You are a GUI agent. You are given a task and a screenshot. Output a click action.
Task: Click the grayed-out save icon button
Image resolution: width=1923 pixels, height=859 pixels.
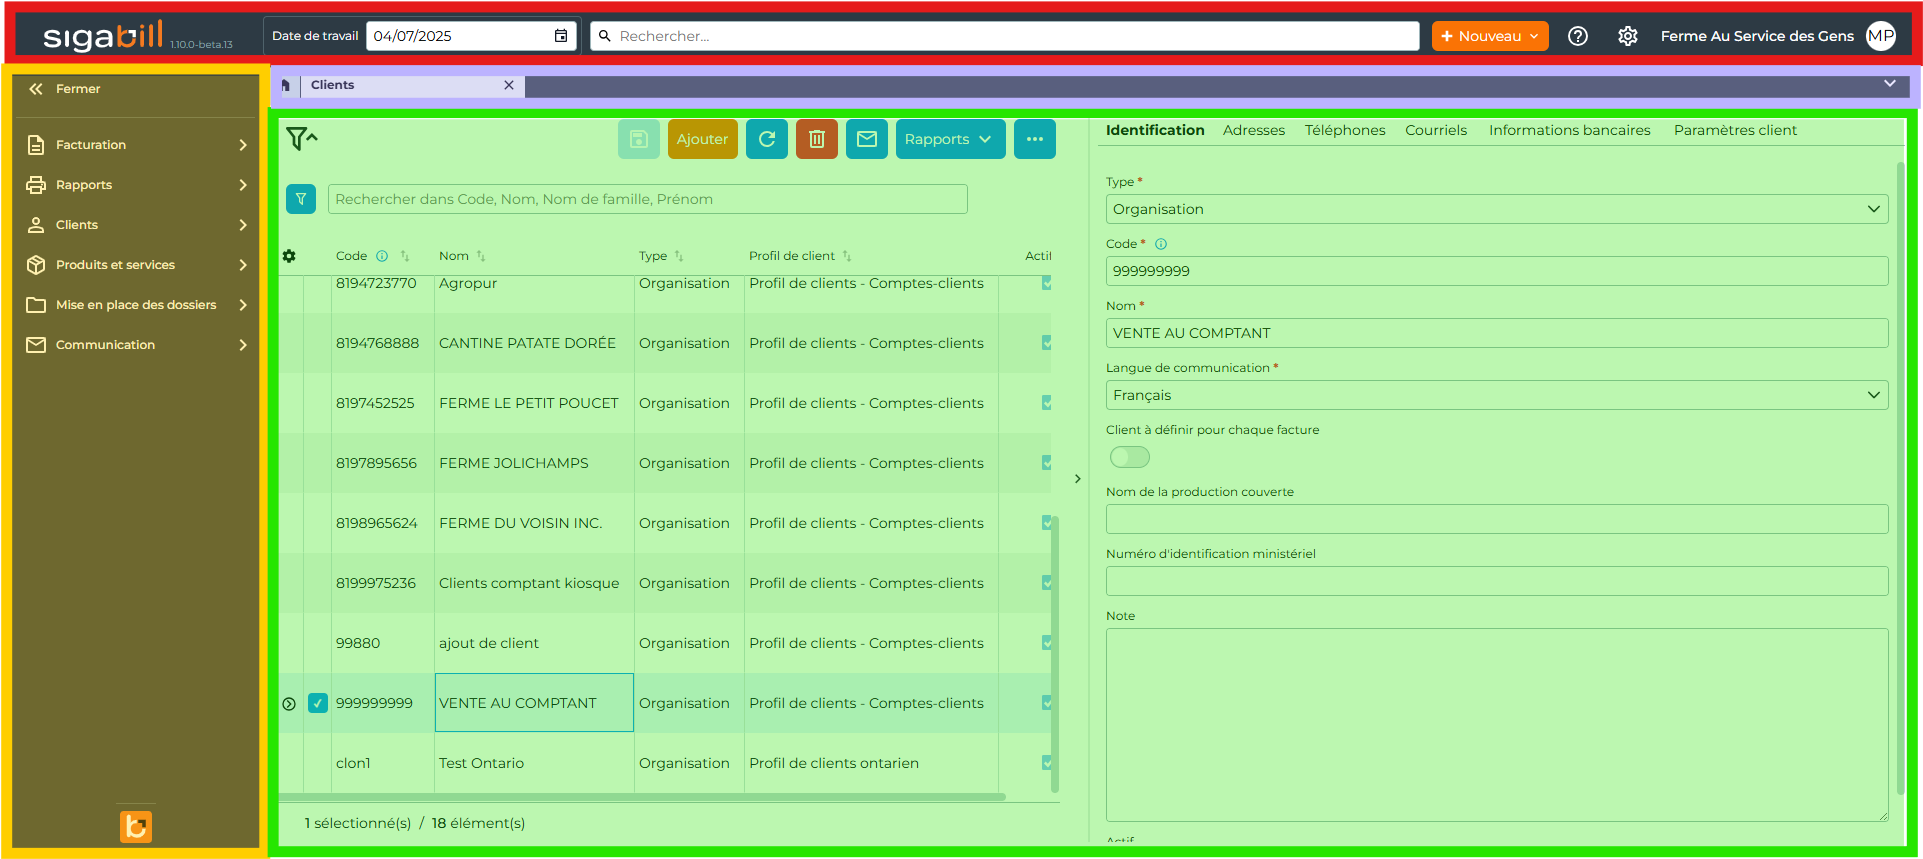pyautogui.click(x=639, y=139)
